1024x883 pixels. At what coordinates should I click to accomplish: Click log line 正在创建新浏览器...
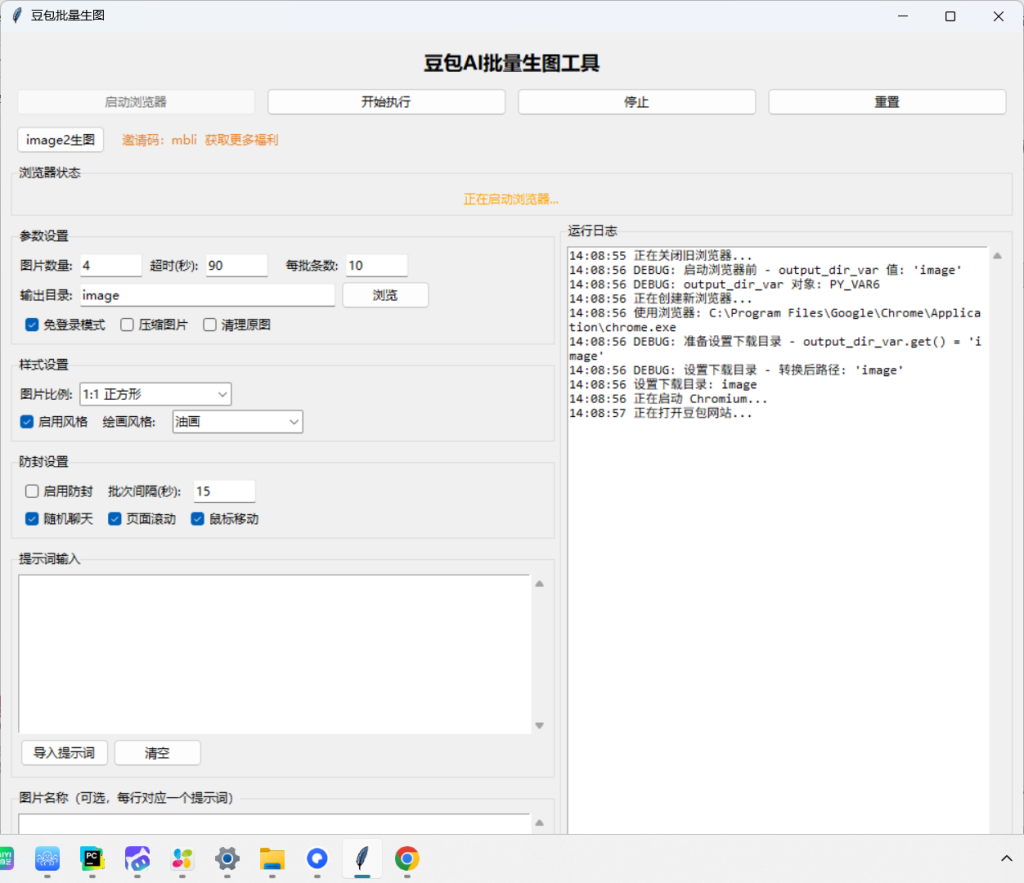[x=661, y=298]
